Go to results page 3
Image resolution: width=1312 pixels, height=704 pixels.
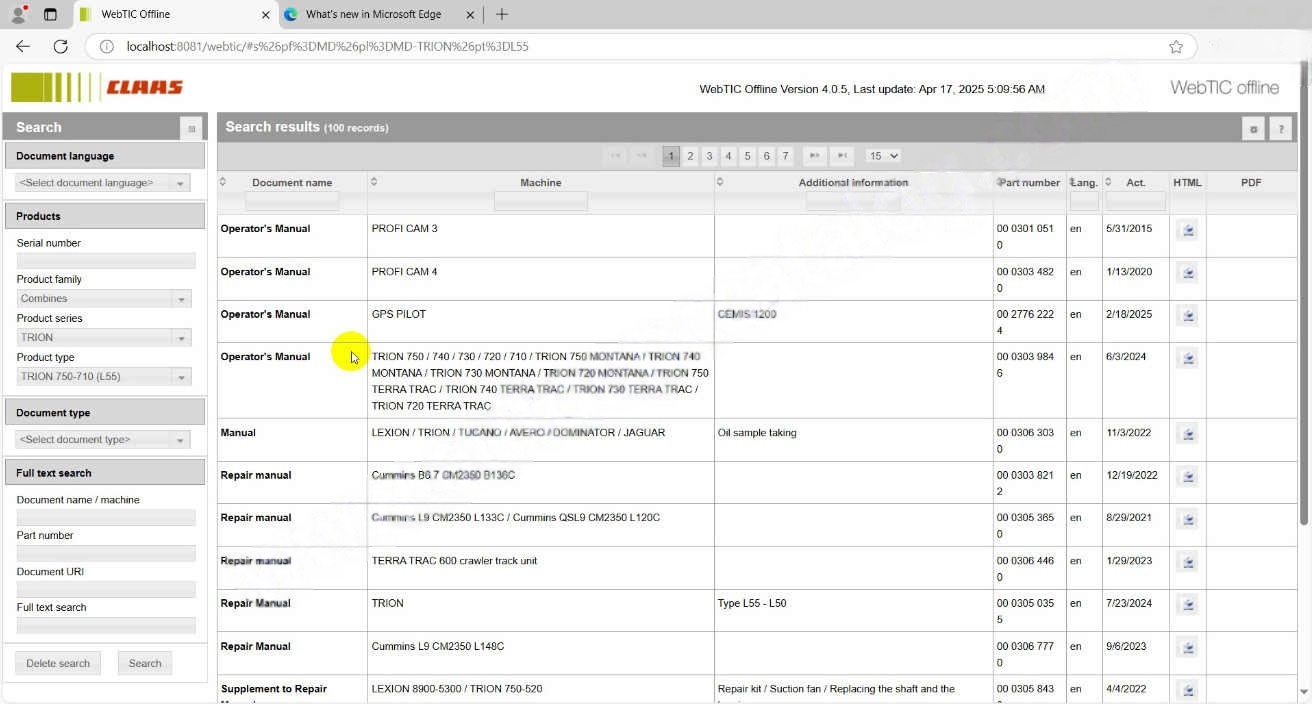(709, 156)
